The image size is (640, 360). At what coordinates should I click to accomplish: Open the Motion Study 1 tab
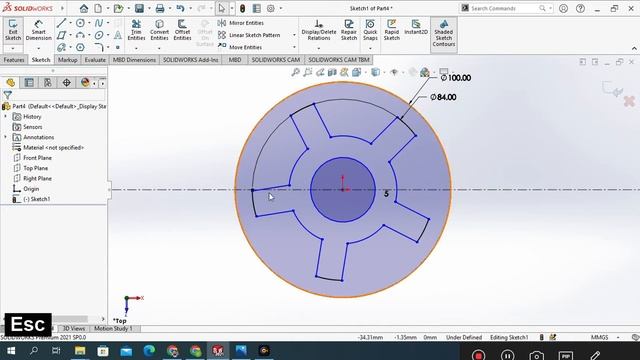point(113,329)
